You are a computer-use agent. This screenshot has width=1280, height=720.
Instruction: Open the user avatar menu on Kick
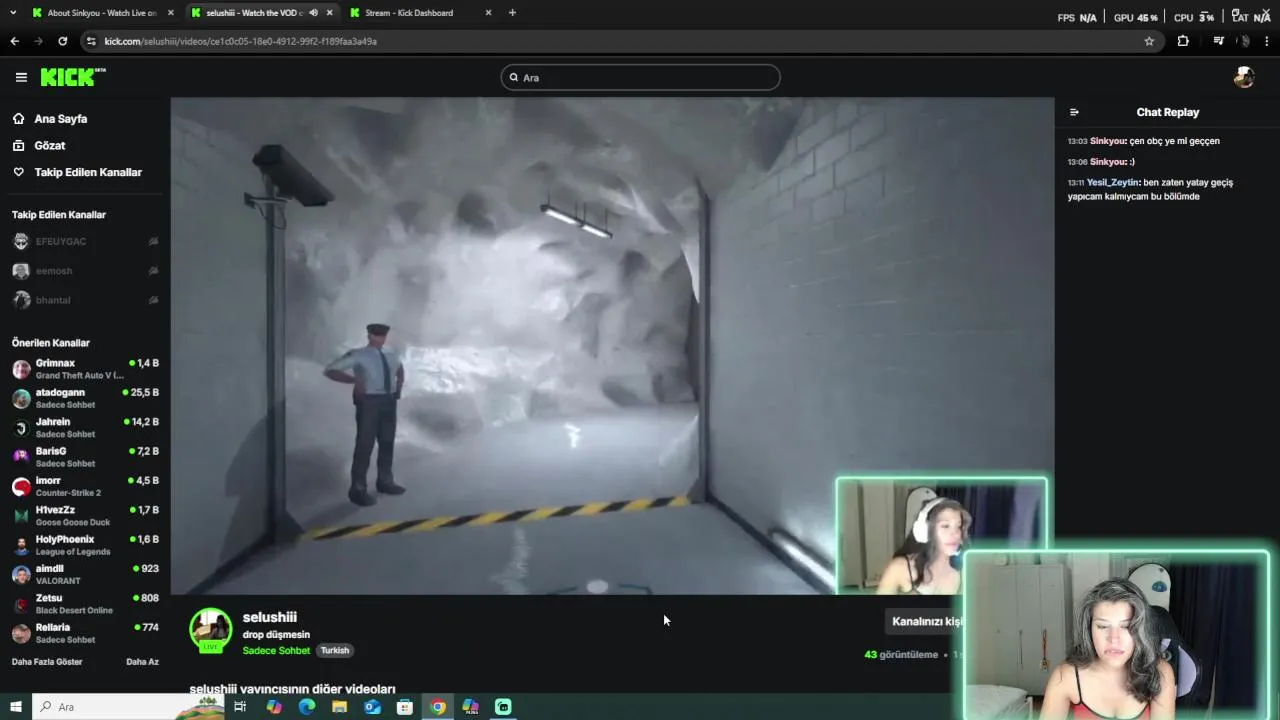(1244, 77)
